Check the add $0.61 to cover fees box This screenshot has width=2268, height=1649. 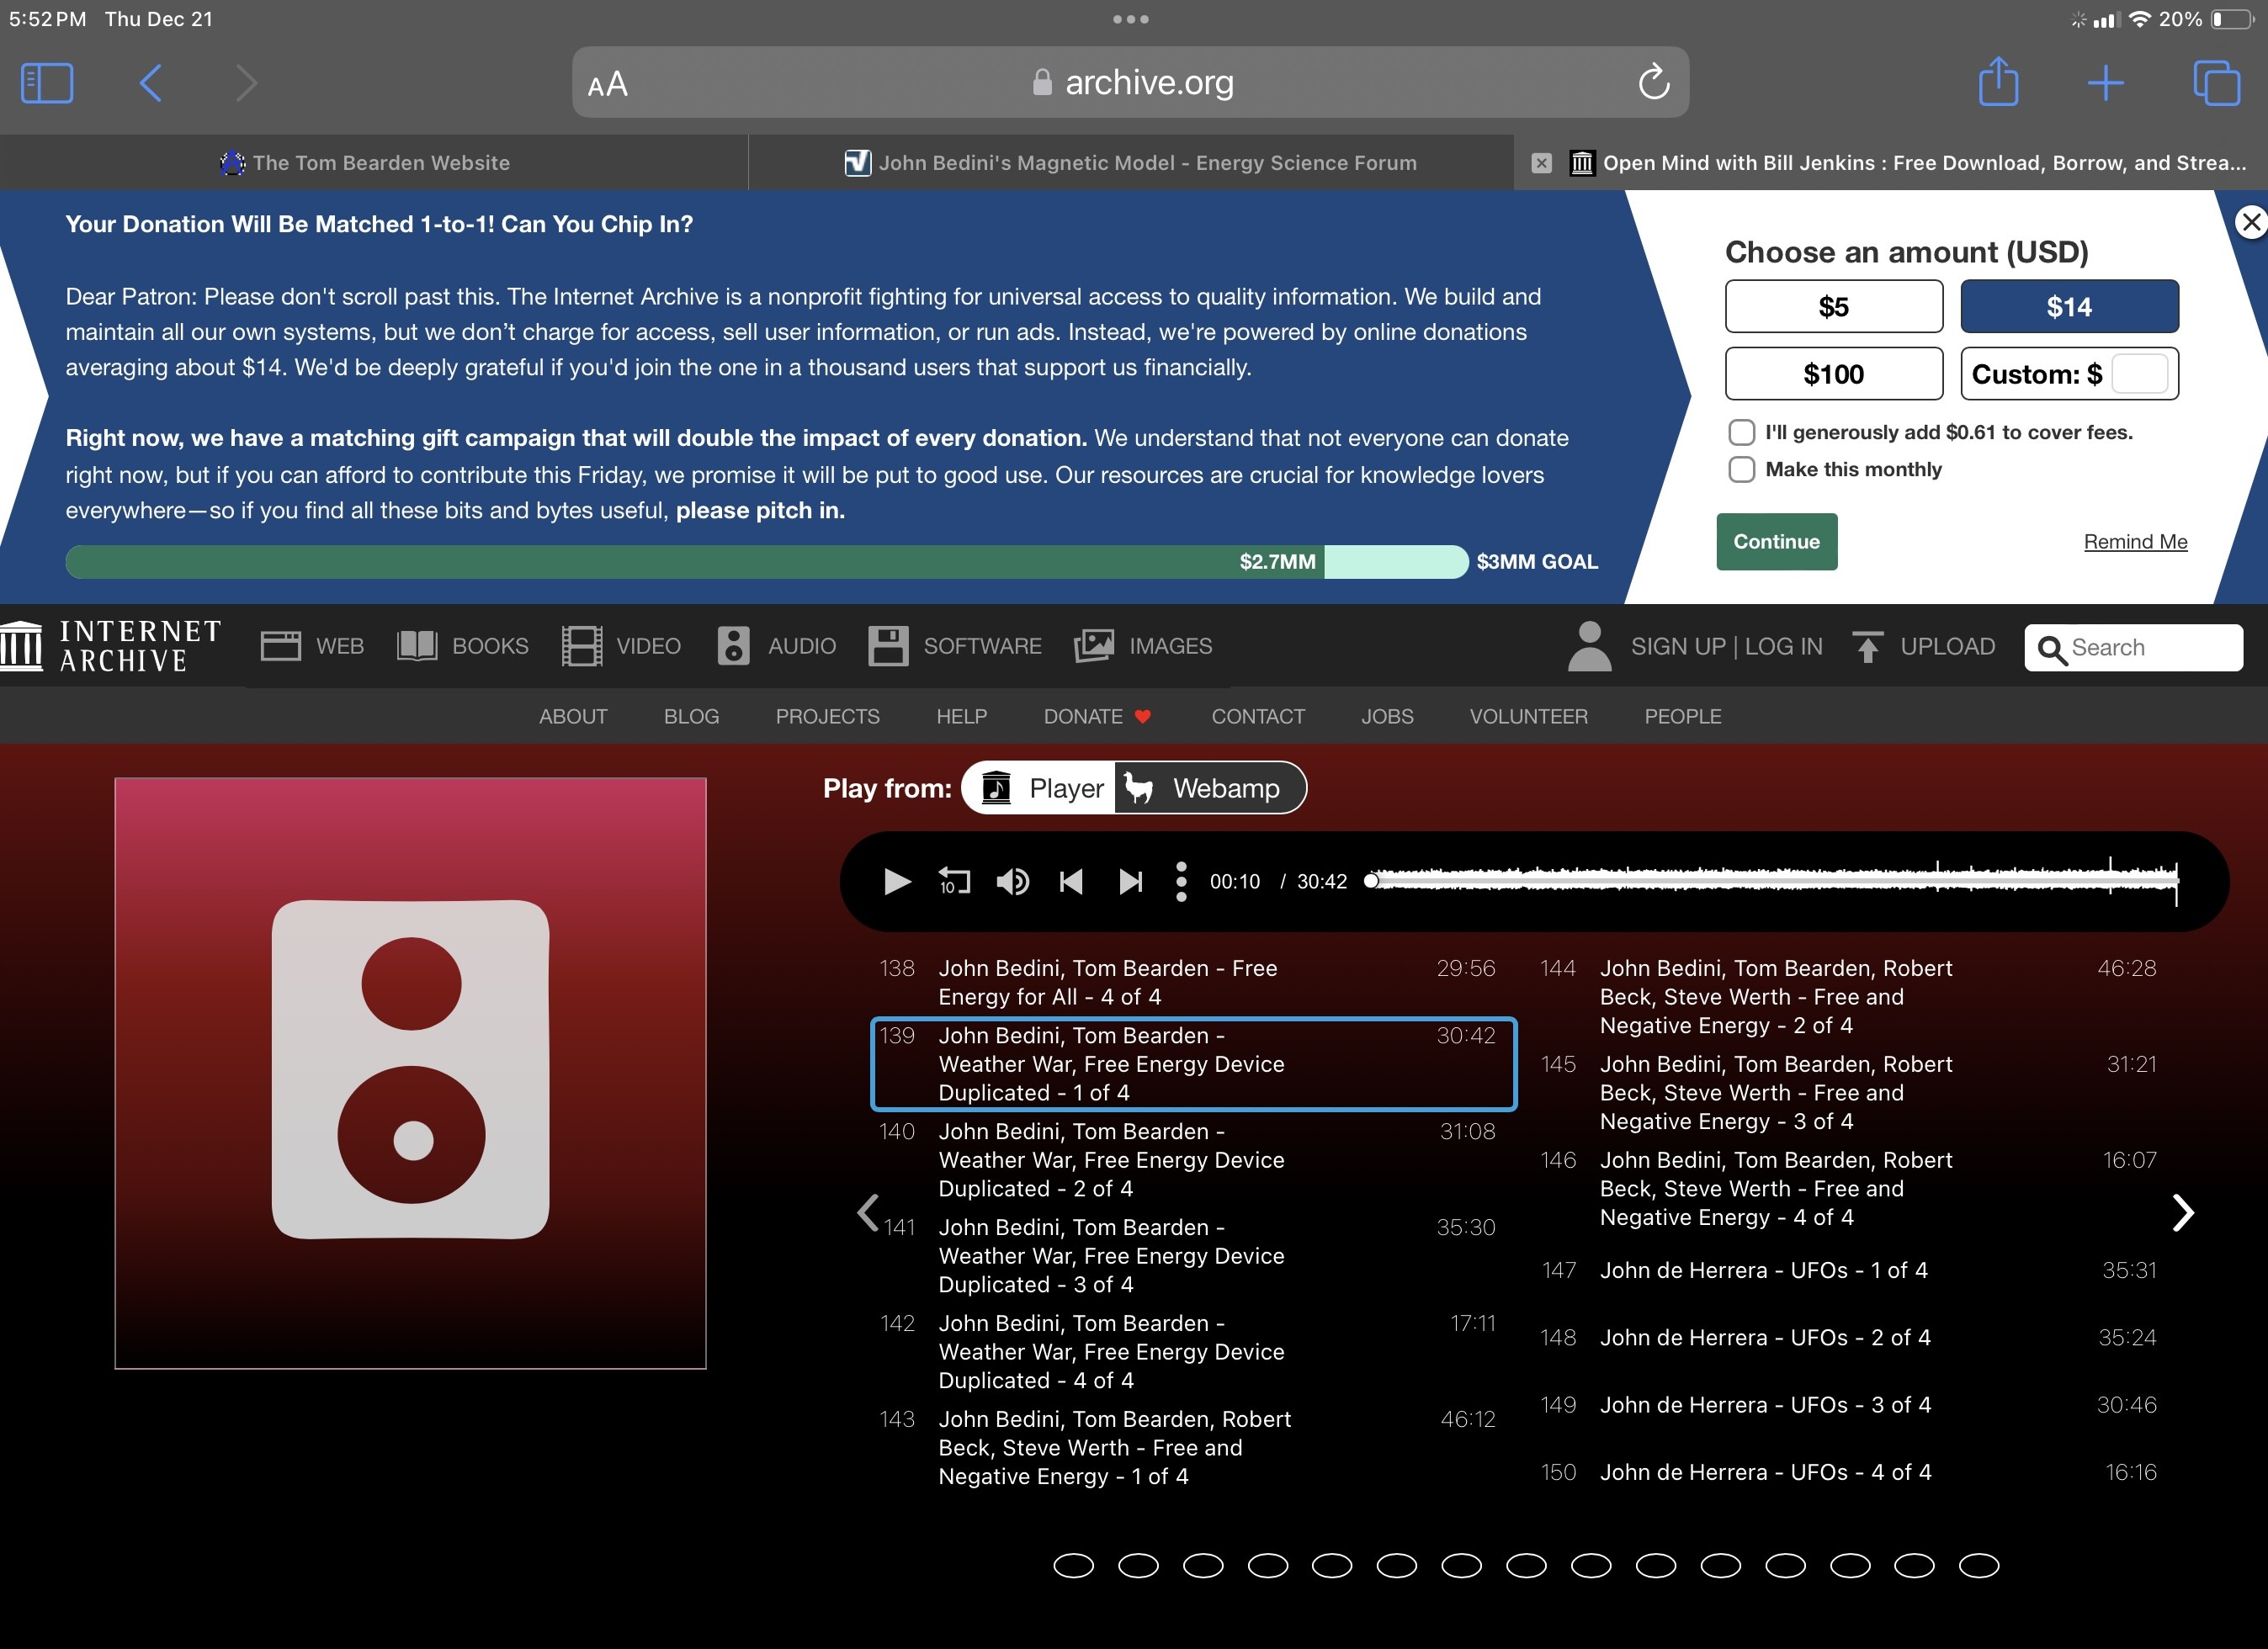pos(1741,432)
